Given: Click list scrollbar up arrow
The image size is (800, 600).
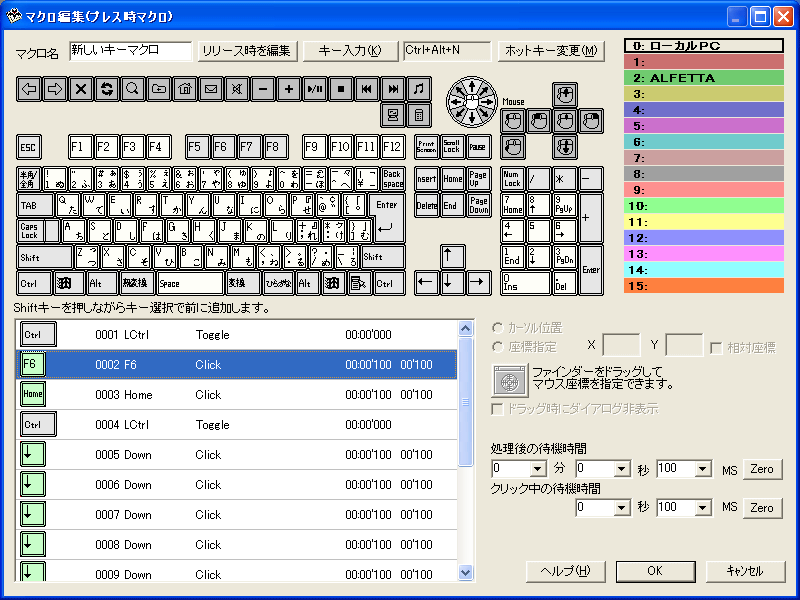Looking at the screenshot, I should [465, 328].
